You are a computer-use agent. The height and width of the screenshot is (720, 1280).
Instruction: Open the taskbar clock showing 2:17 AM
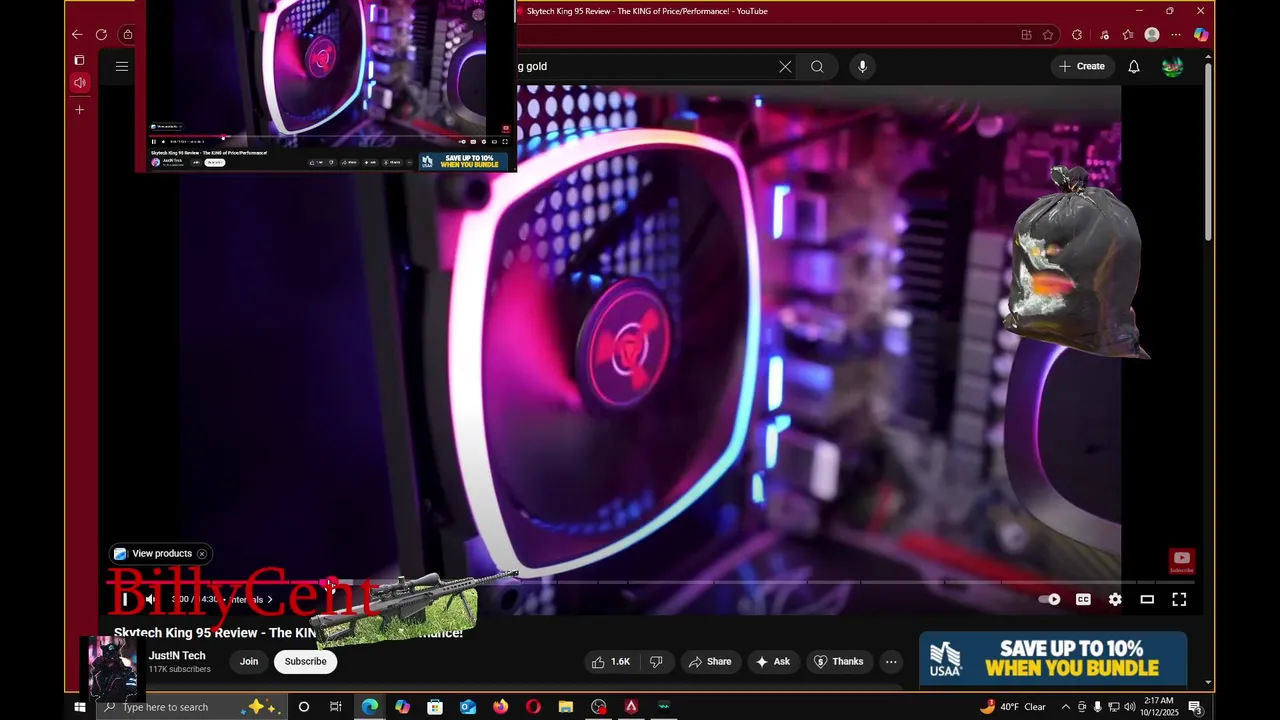[1159, 707]
